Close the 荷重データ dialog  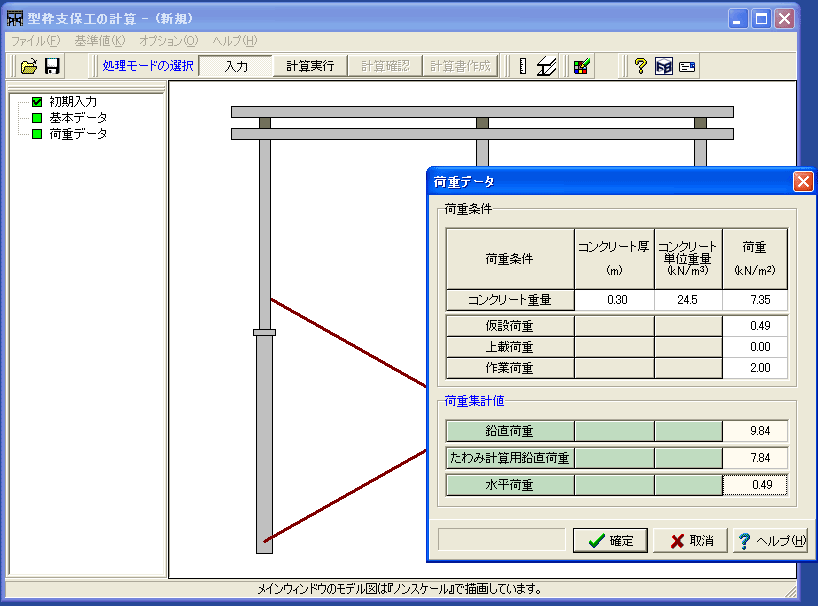coord(803,182)
